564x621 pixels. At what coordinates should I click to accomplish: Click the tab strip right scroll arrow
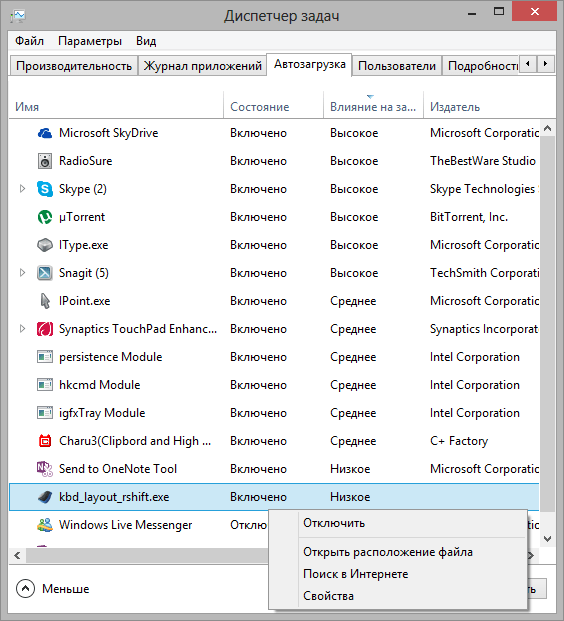(x=545, y=63)
